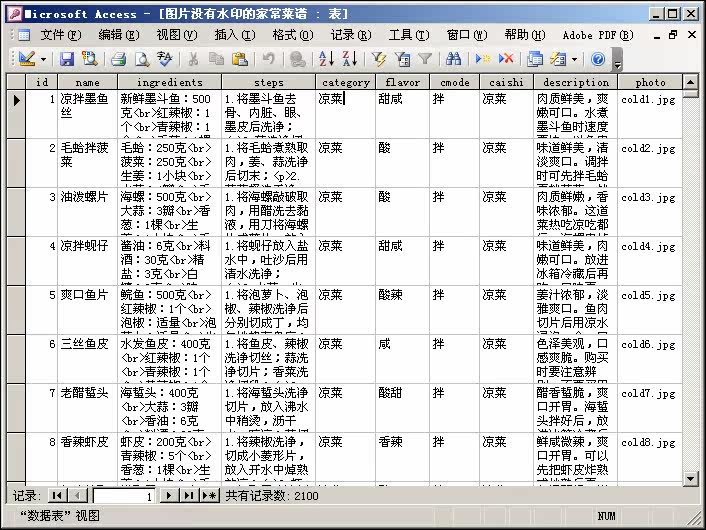This screenshot has height=530, width=706.
Task: Switch to Design view icon
Action: pyautogui.click(x=27, y=59)
